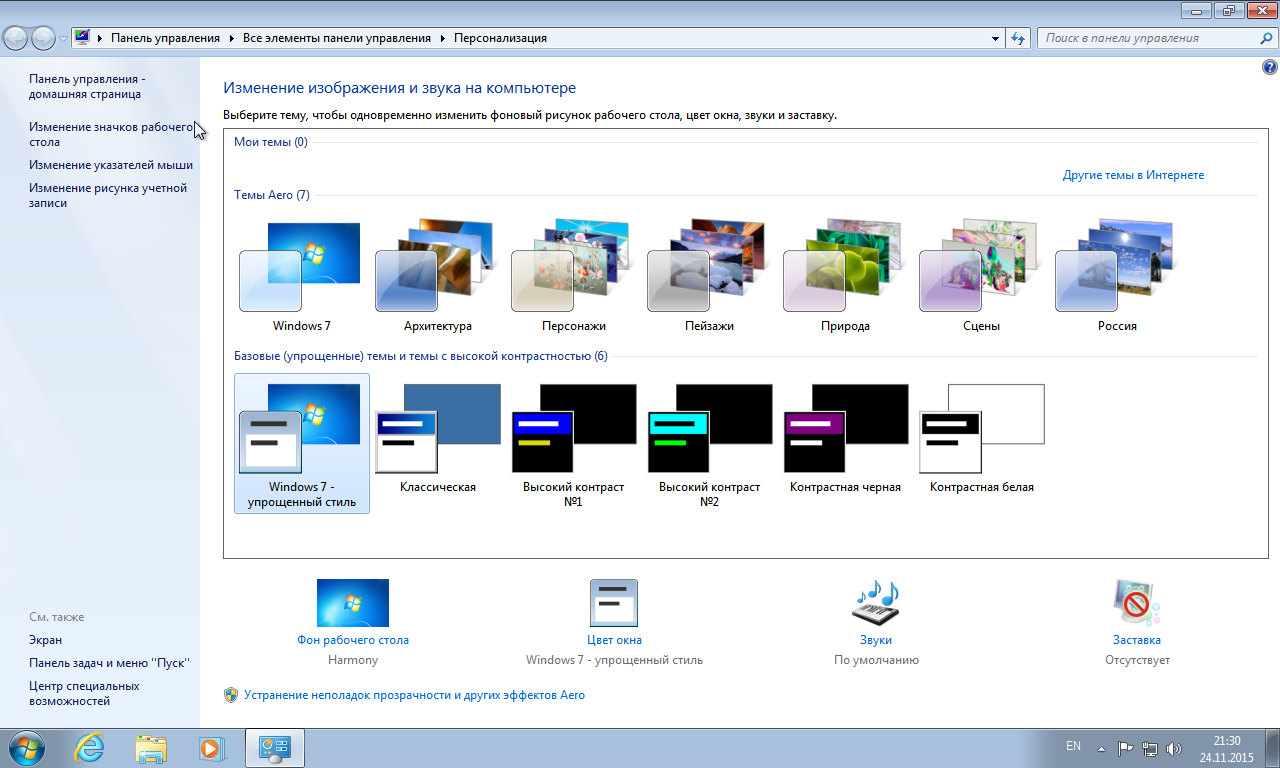Open the recent pages dropdown arrow
Screen dimensions: 1280x768
click(x=64, y=39)
